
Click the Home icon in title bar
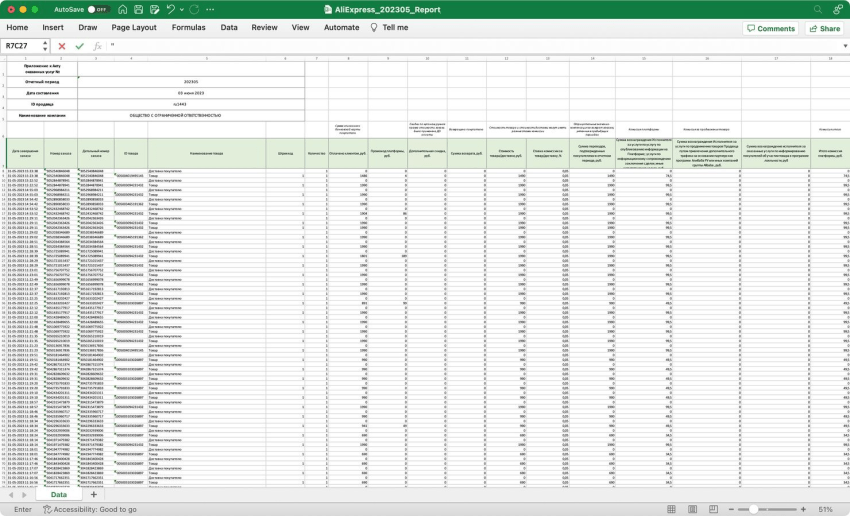pos(123,9)
